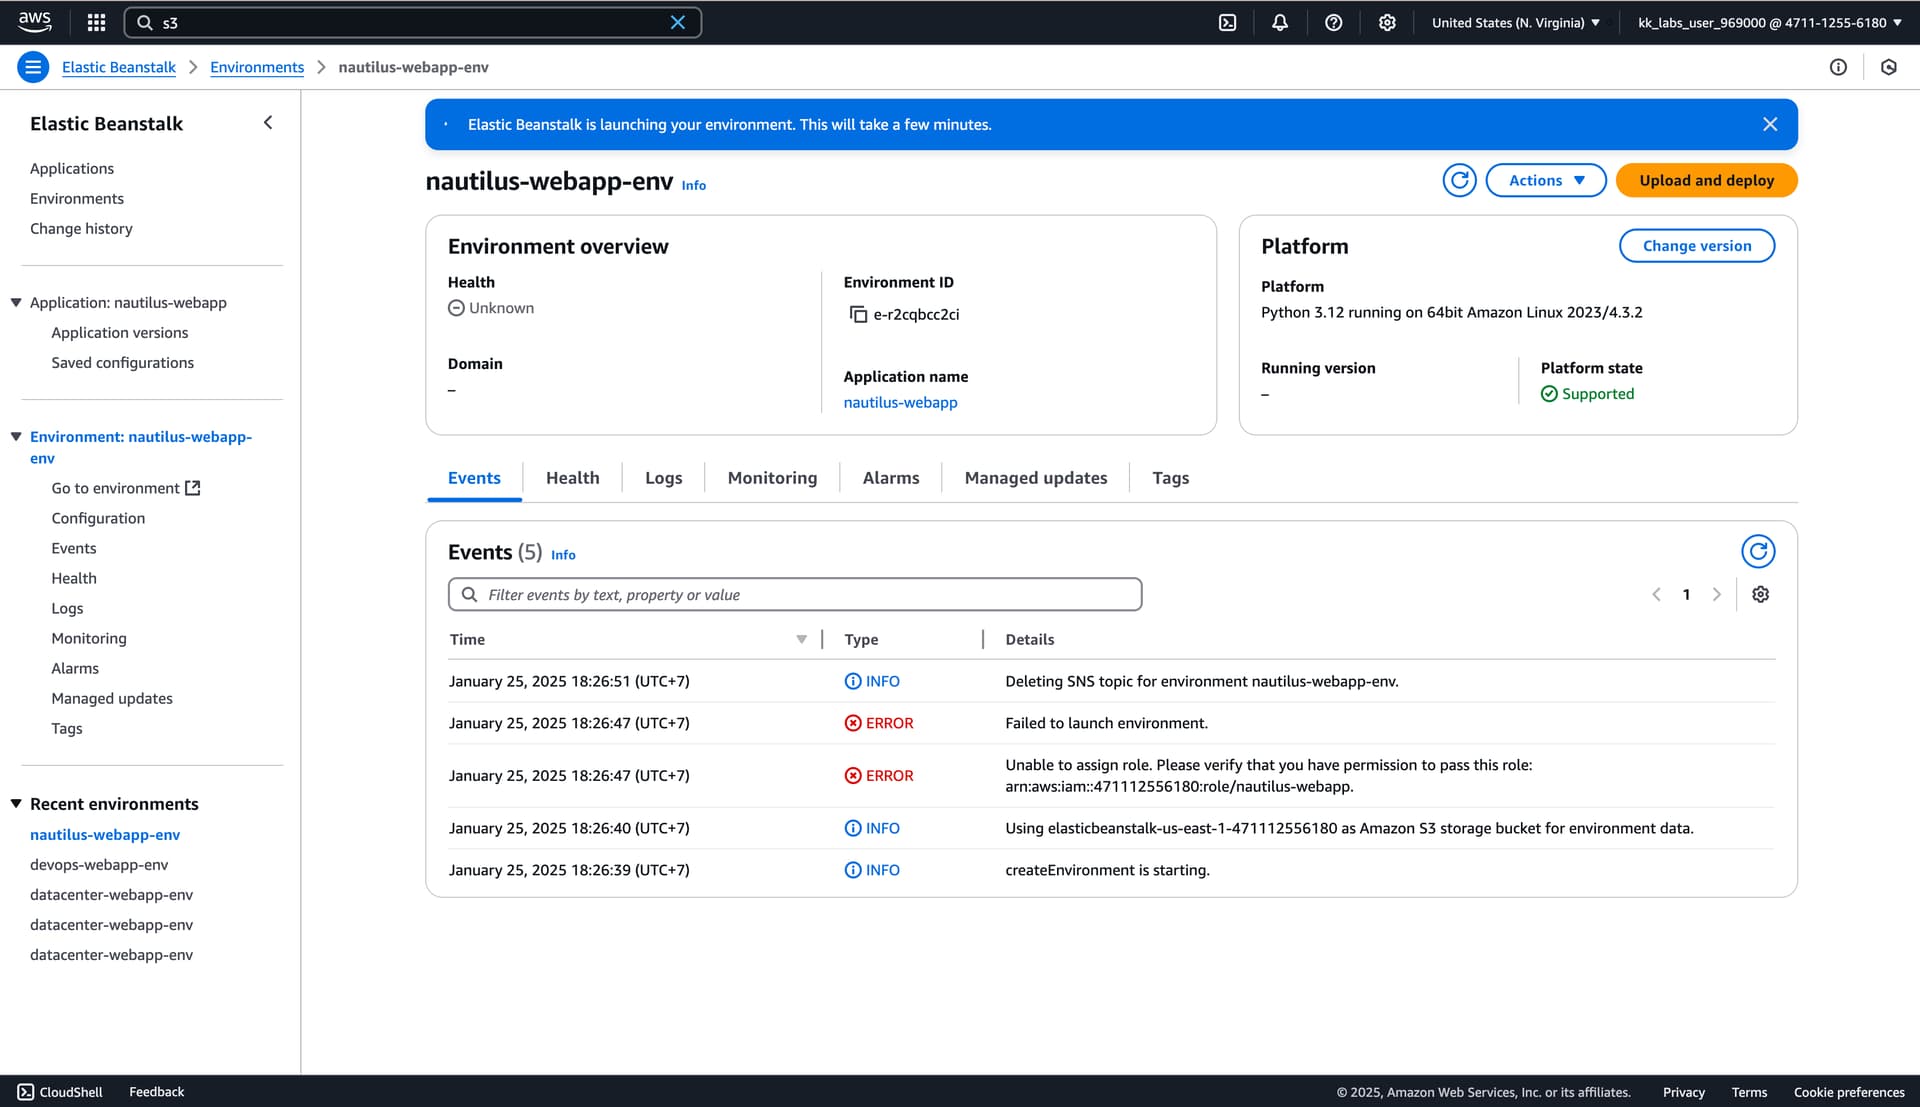Click the Info link beside Events heading
This screenshot has height=1107, width=1920.
tap(563, 555)
